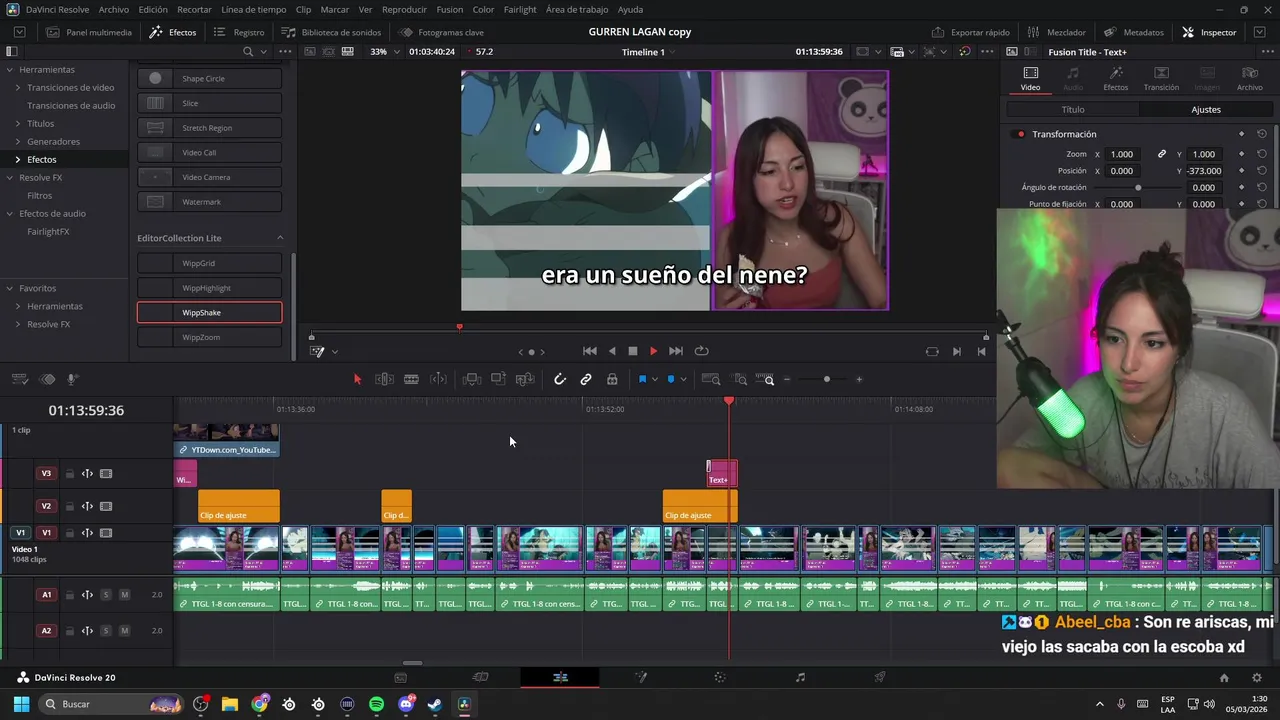
Task: Open the Fairlight menu
Action: 520,9
